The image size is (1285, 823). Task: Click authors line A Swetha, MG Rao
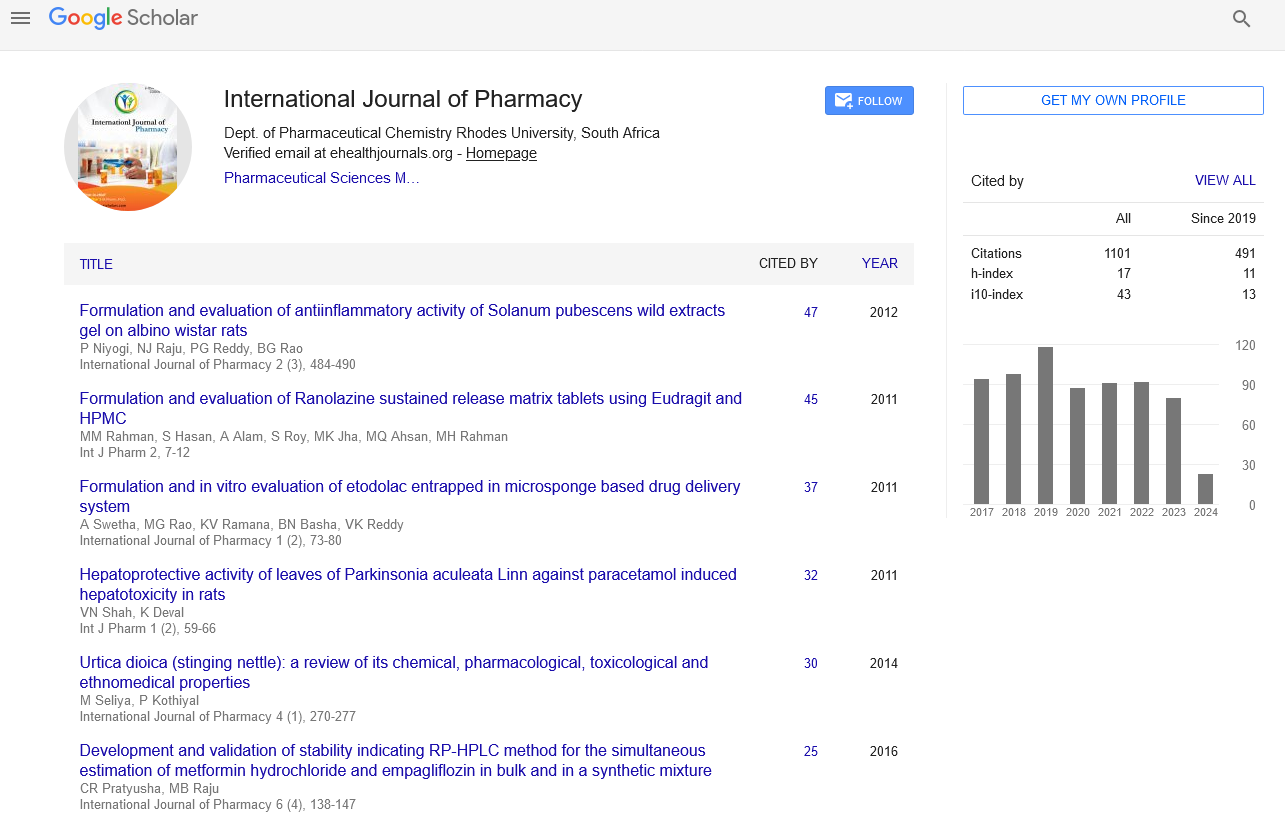242,524
